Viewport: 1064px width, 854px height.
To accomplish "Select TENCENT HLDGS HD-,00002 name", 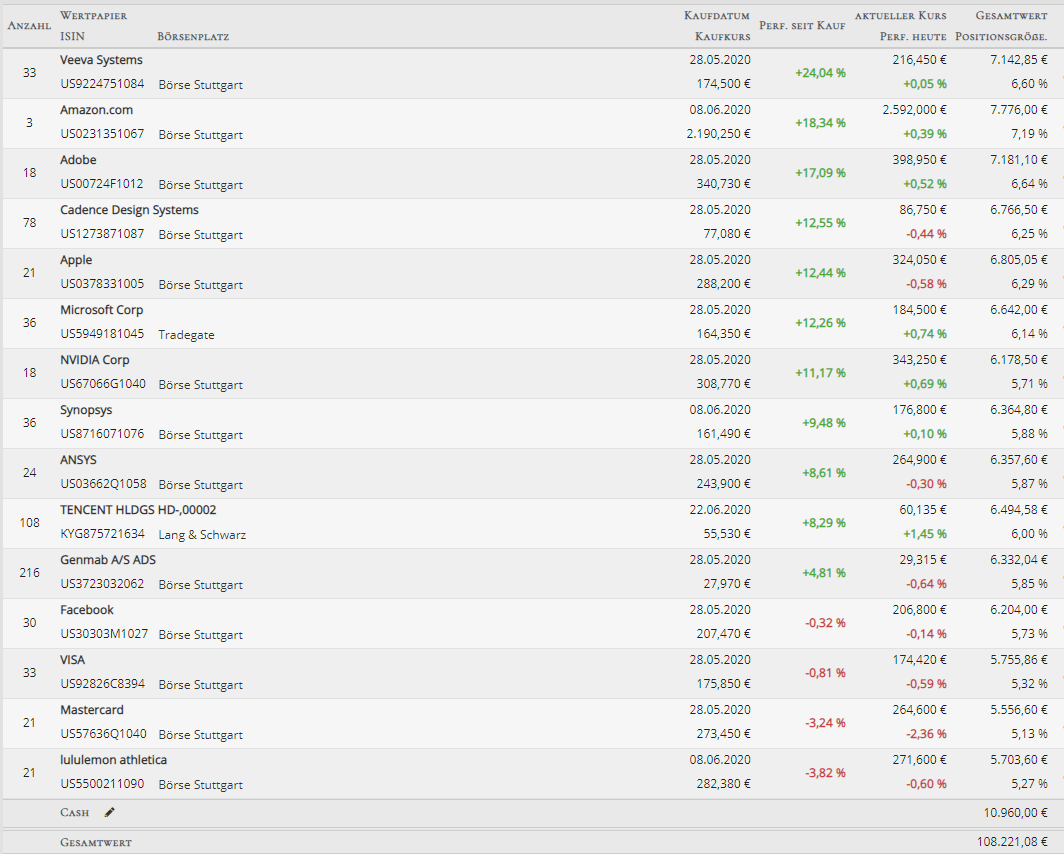I will coord(138,510).
